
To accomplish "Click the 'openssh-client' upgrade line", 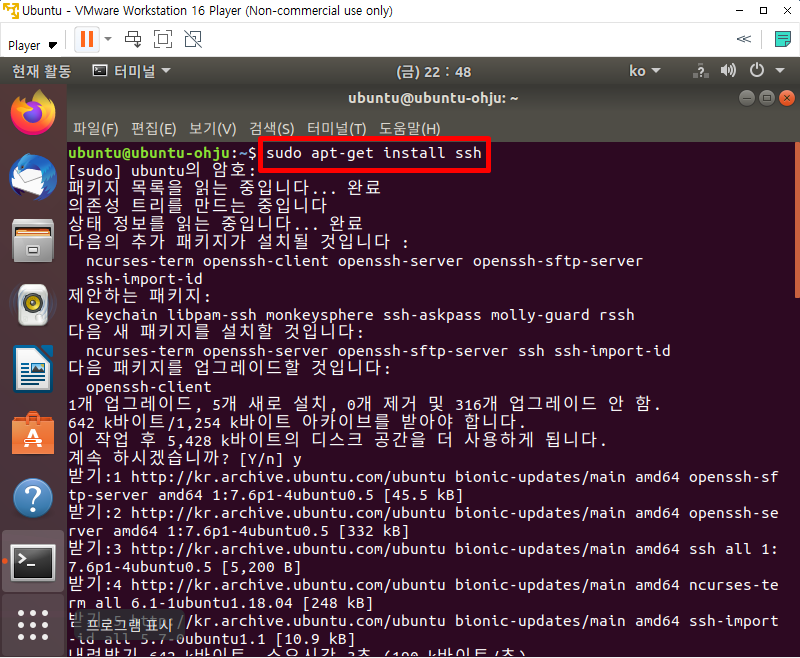I will pos(148,387).
